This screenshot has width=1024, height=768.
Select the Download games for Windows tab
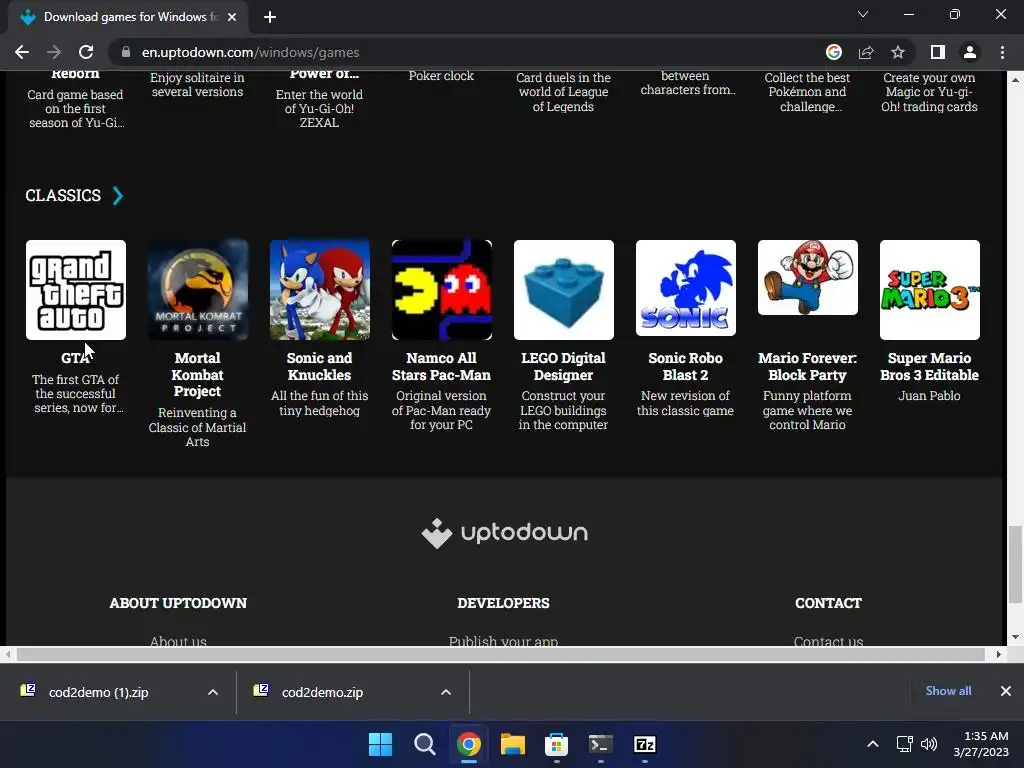coord(128,17)
